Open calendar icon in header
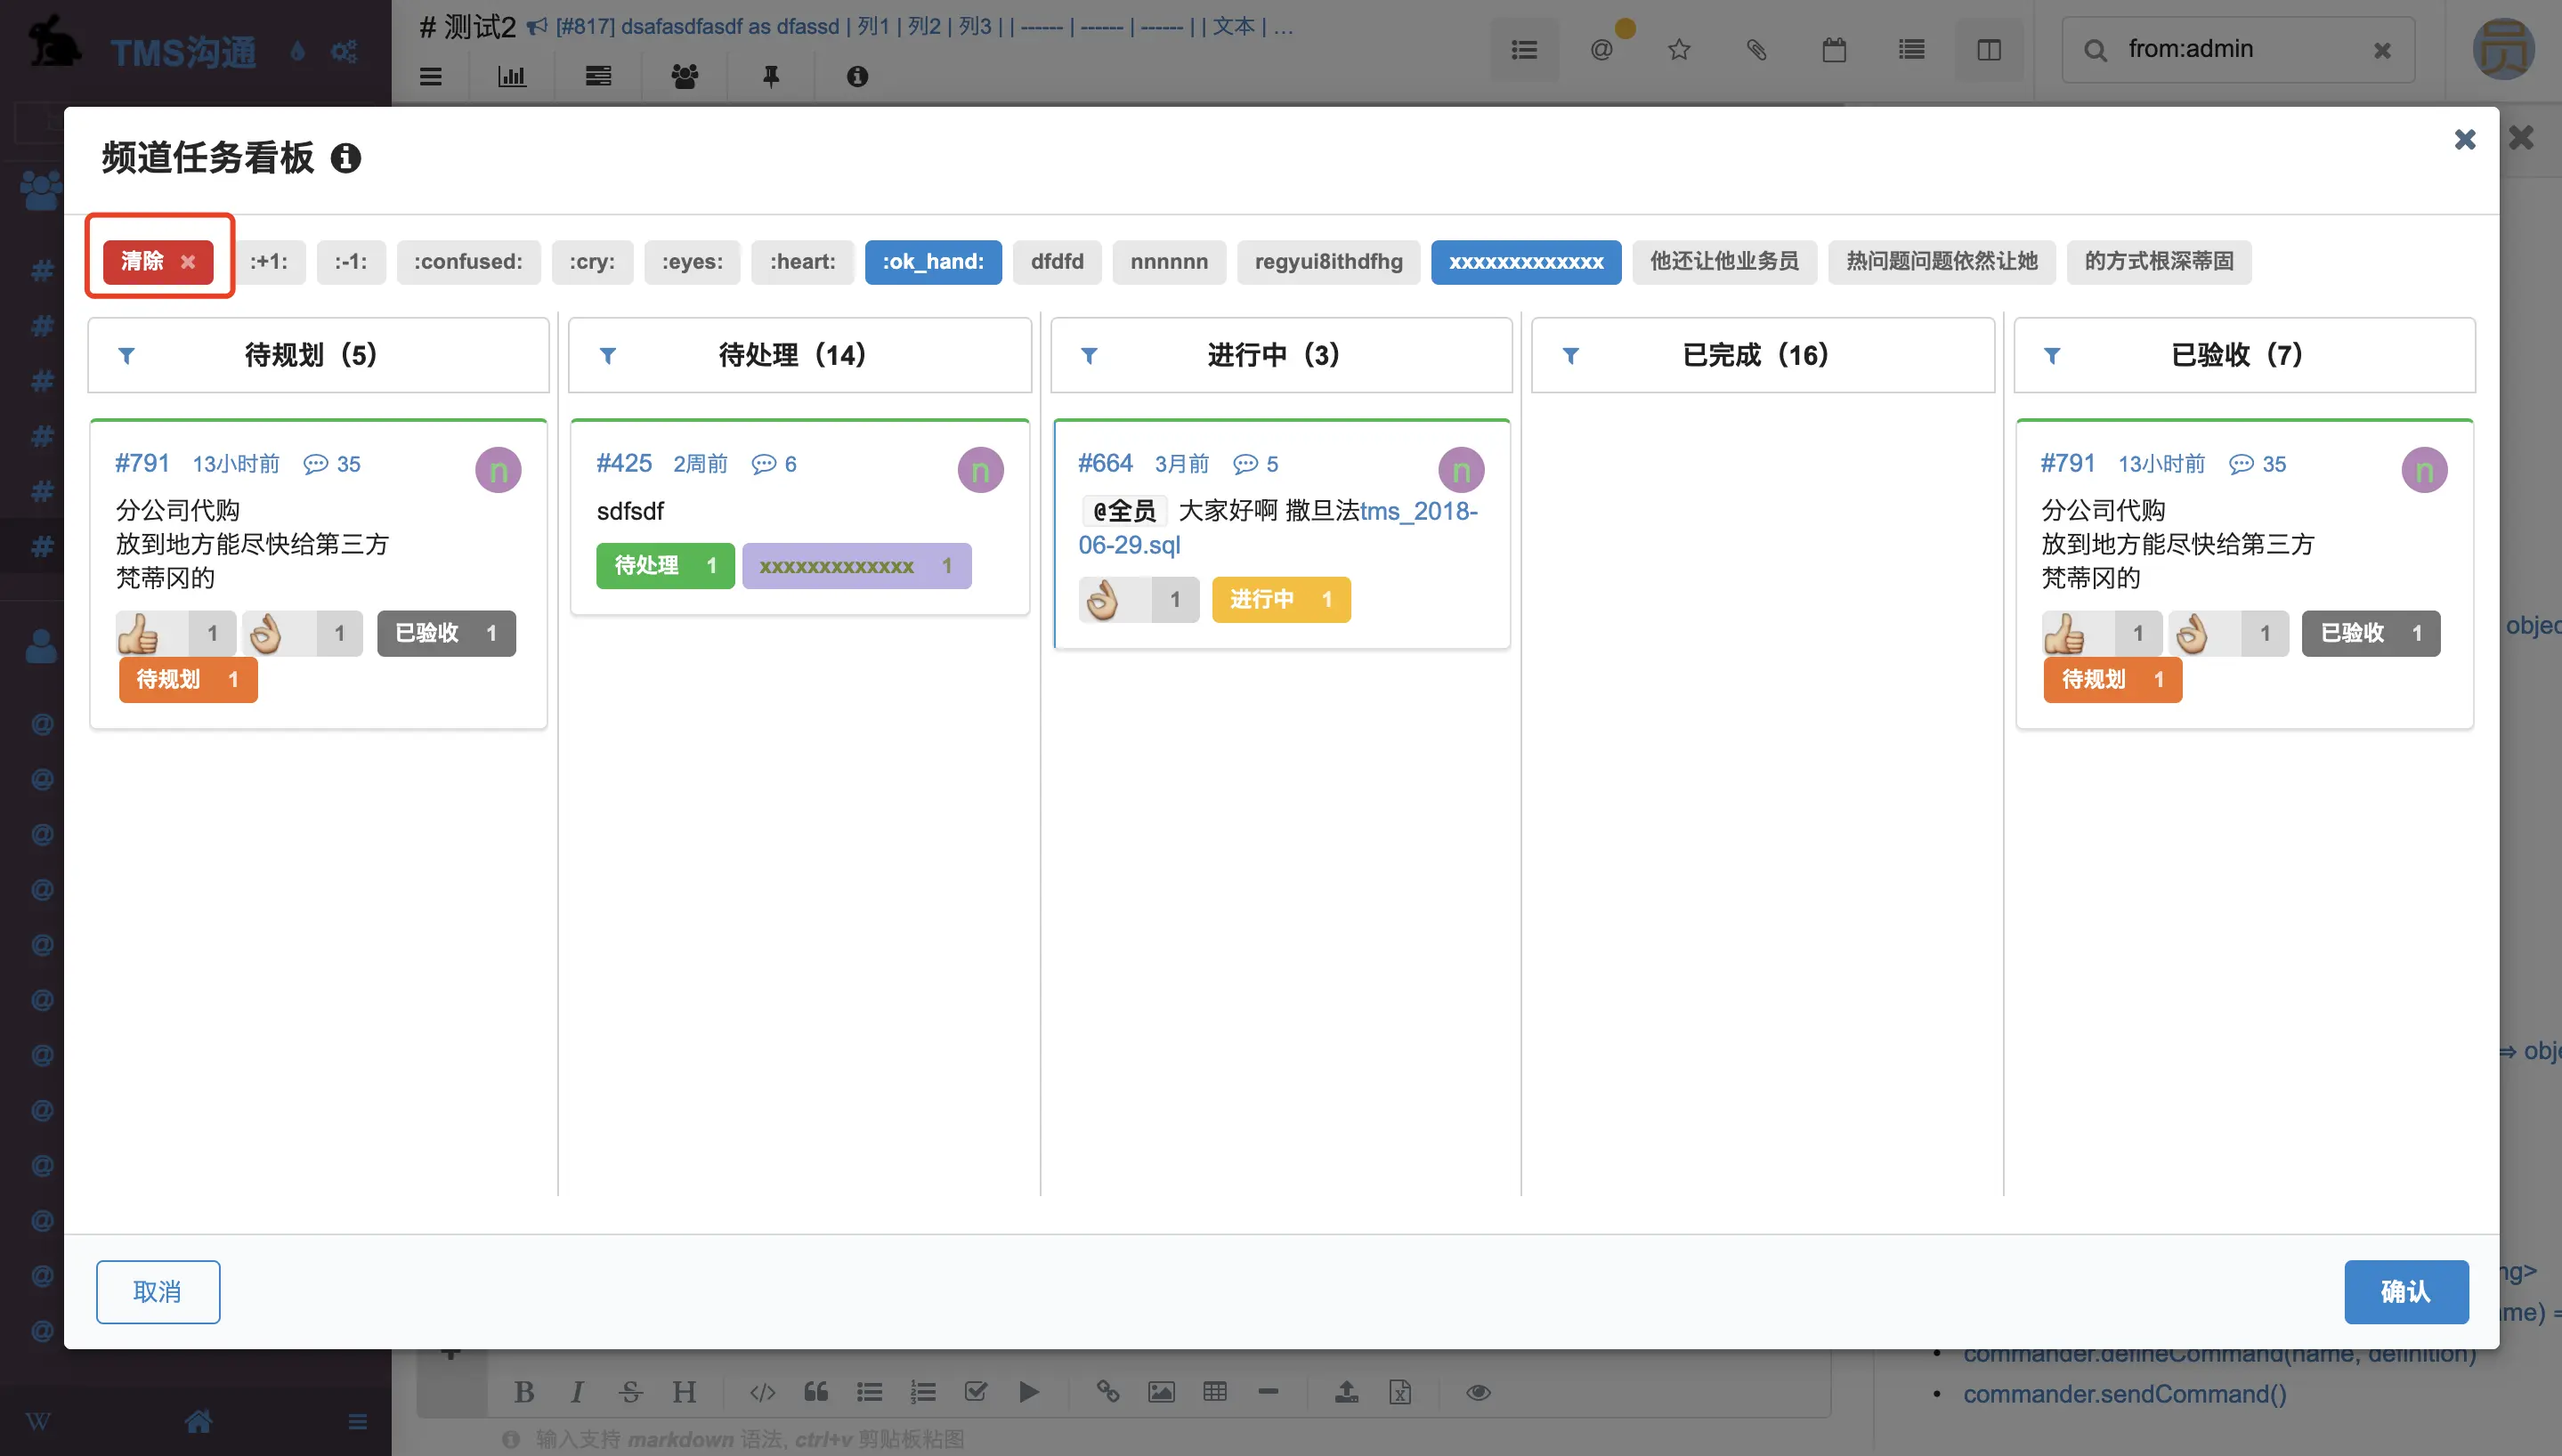The height and width of the screenshot is (1456, 2562). tap(1834, 50)
